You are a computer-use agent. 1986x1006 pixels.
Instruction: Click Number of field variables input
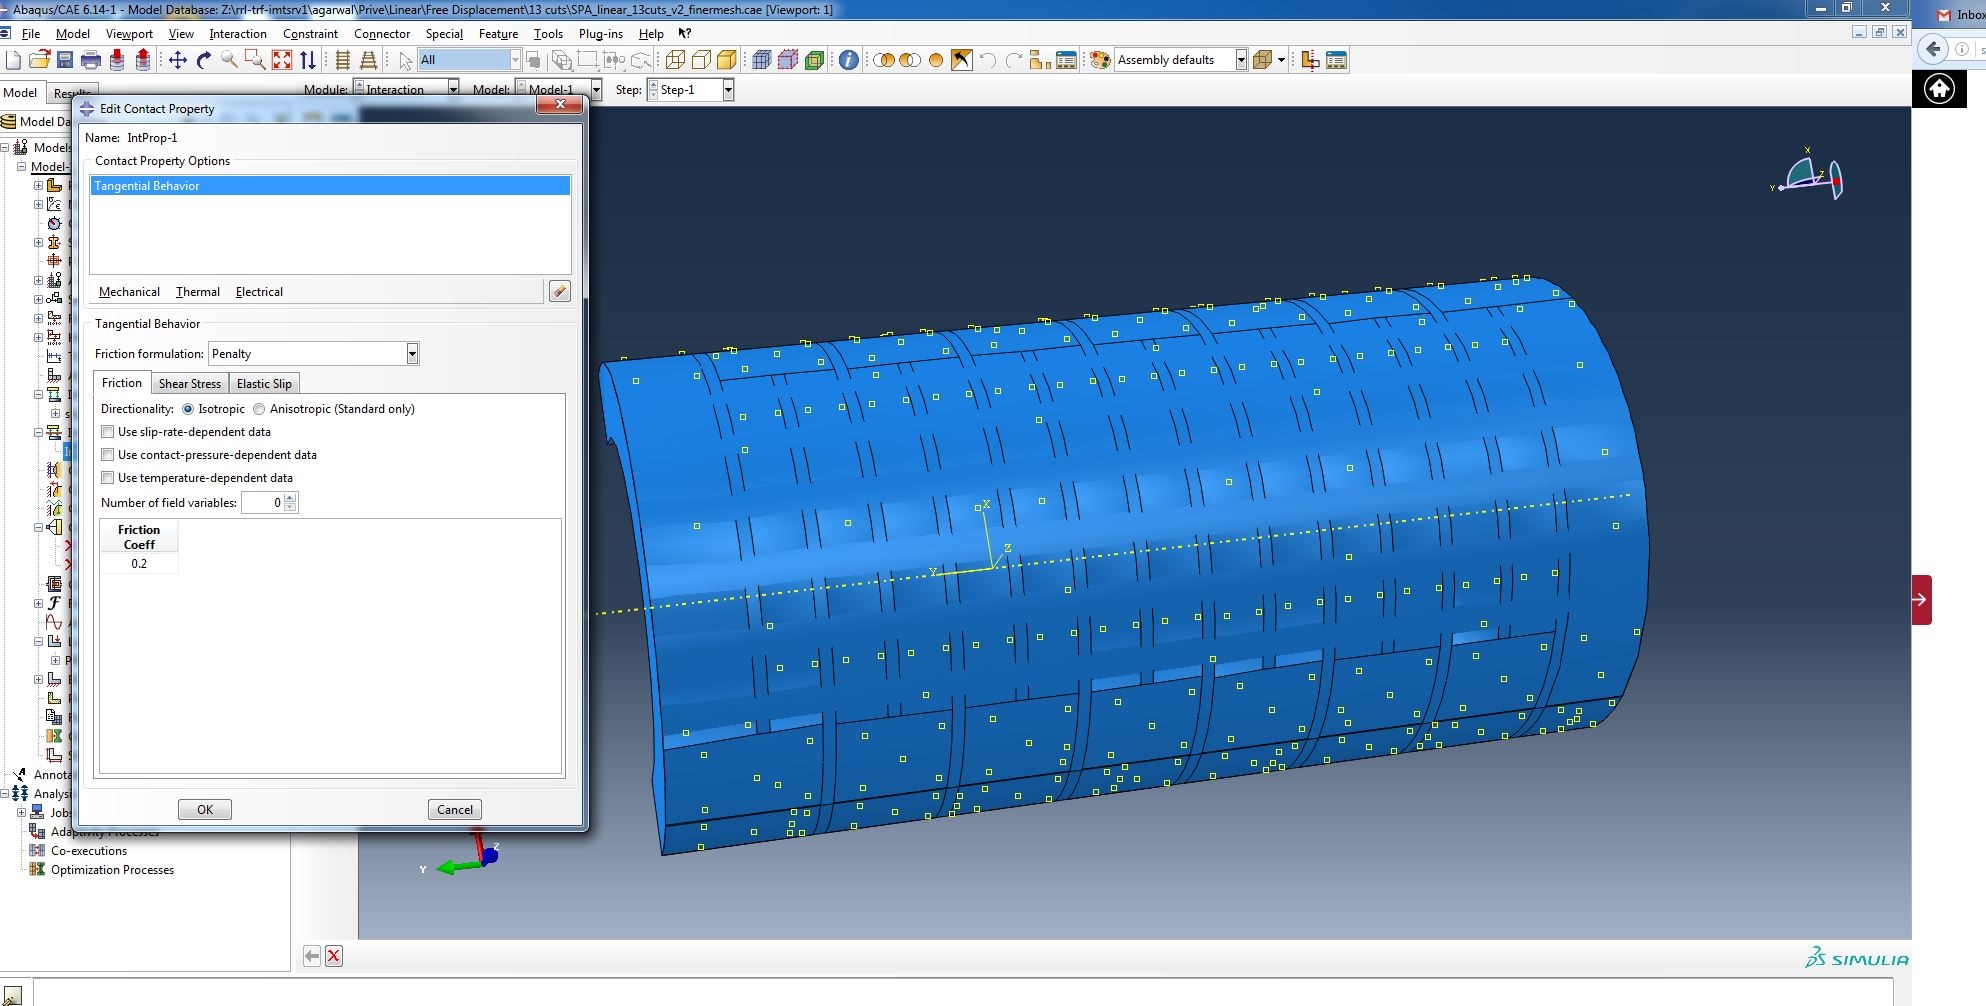pos(263,503)
